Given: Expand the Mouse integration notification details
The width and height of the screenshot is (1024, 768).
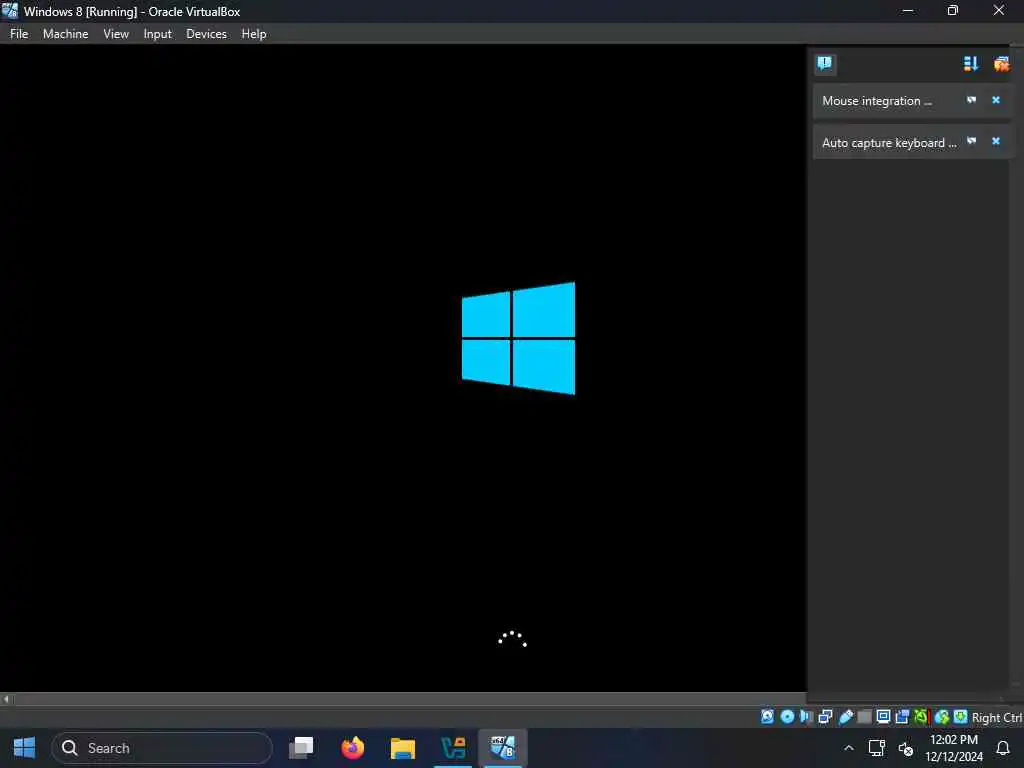Looking at the screenshot, I should tap(971, 100).
